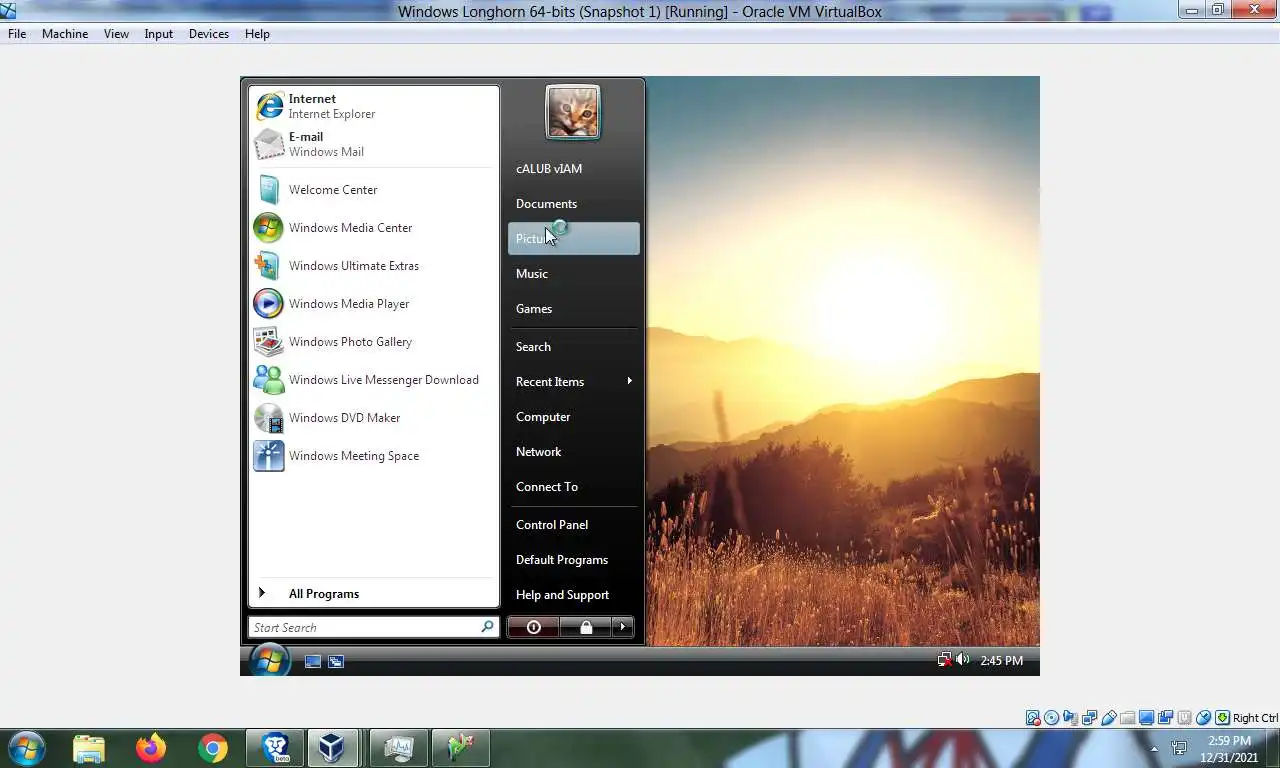Click VirtualBox display indicator icon
Screen dimensions: 1280x768
click(x=1147, y=718)
